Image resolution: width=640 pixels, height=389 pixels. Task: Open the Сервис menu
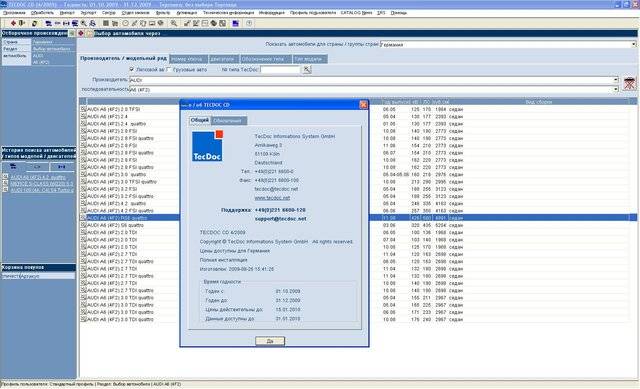109,13
